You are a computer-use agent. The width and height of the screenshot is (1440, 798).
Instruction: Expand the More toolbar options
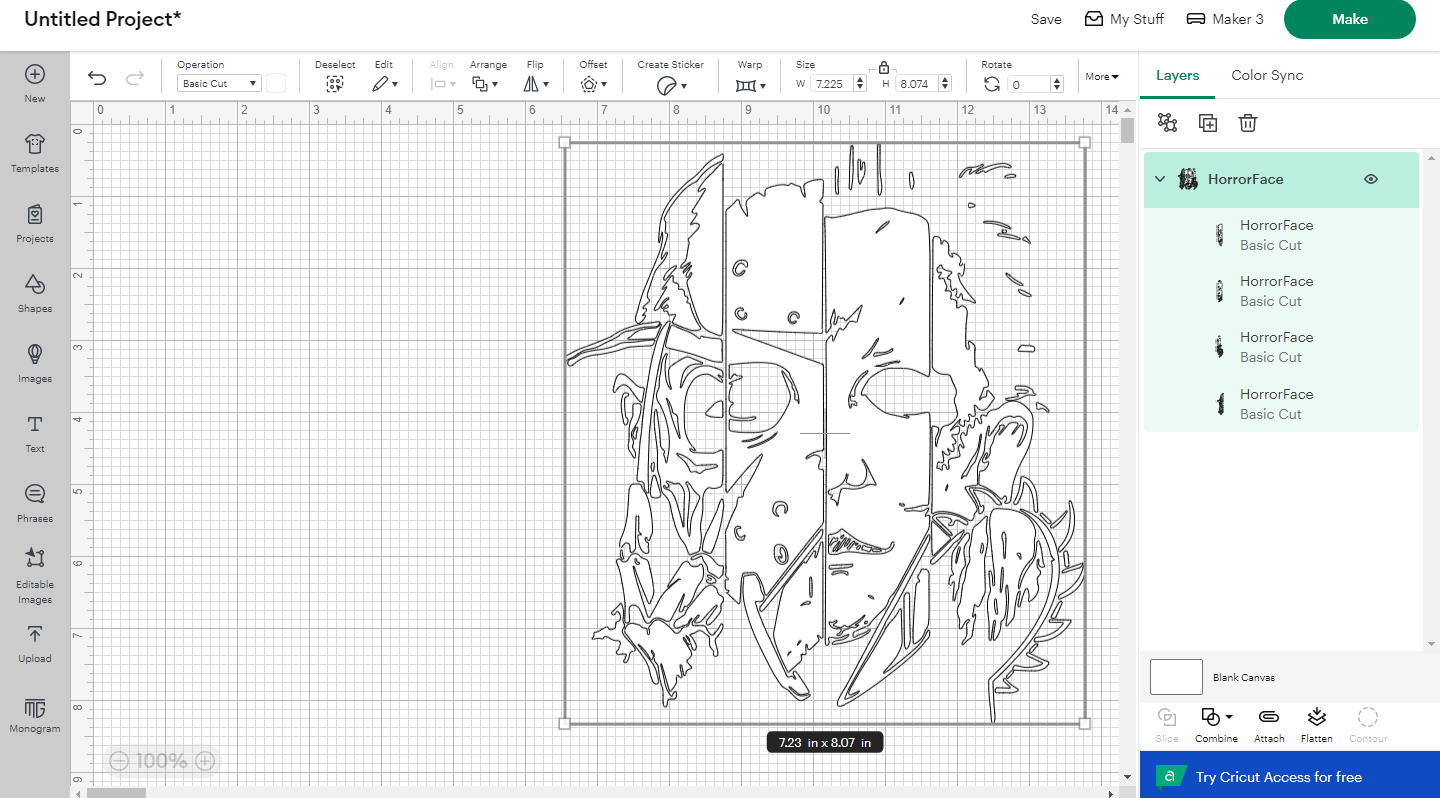coord(1102,77)
